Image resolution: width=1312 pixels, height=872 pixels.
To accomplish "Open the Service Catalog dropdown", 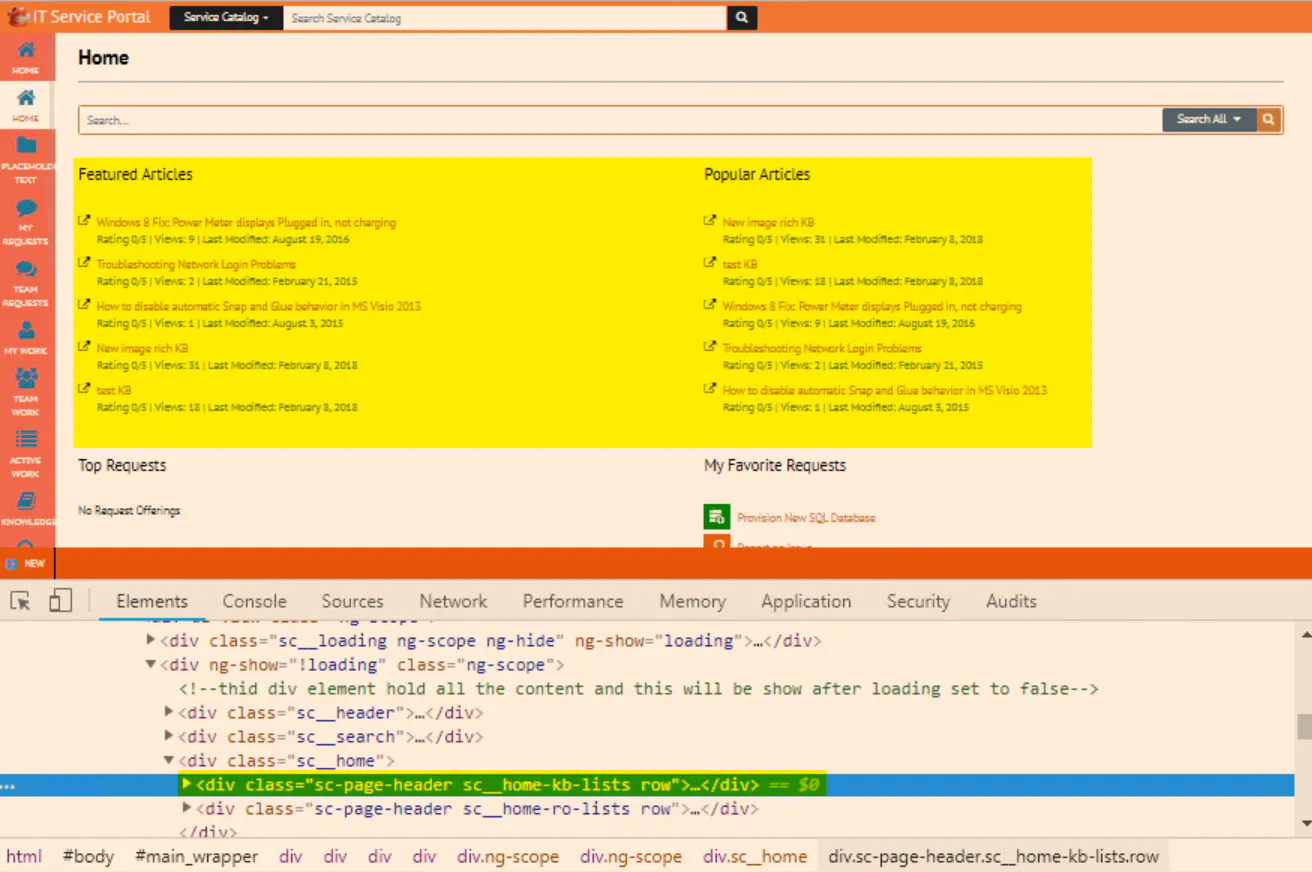I will (x=226, y=18).
